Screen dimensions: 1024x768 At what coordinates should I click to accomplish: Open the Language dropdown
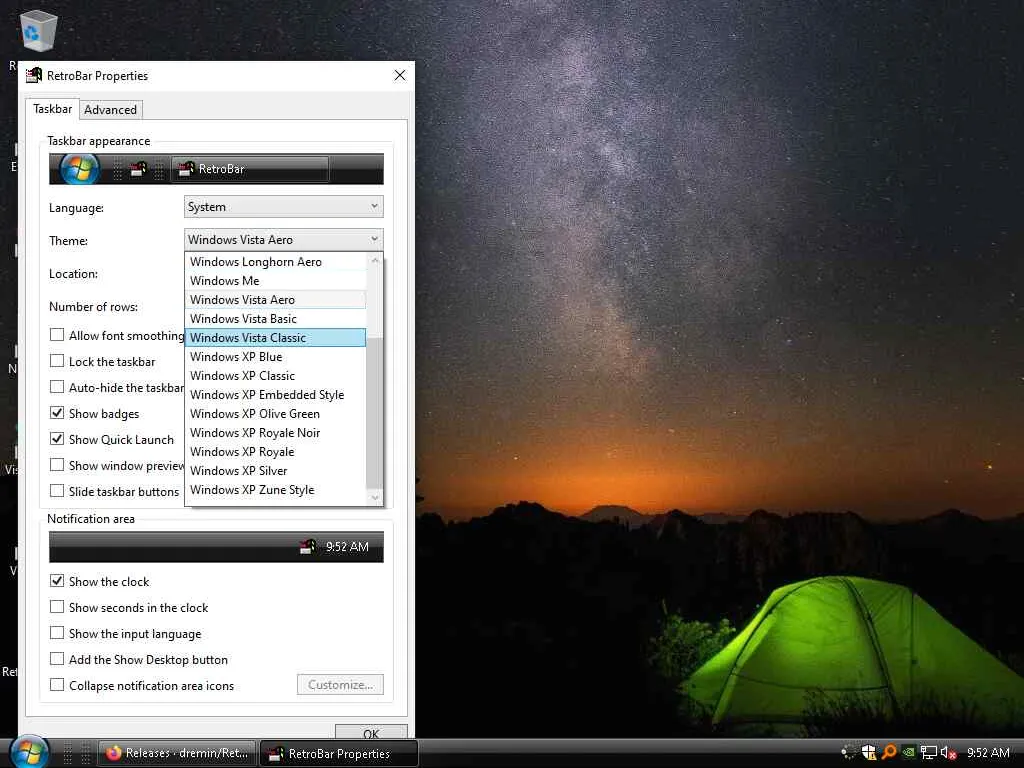(x=283, y=207)
